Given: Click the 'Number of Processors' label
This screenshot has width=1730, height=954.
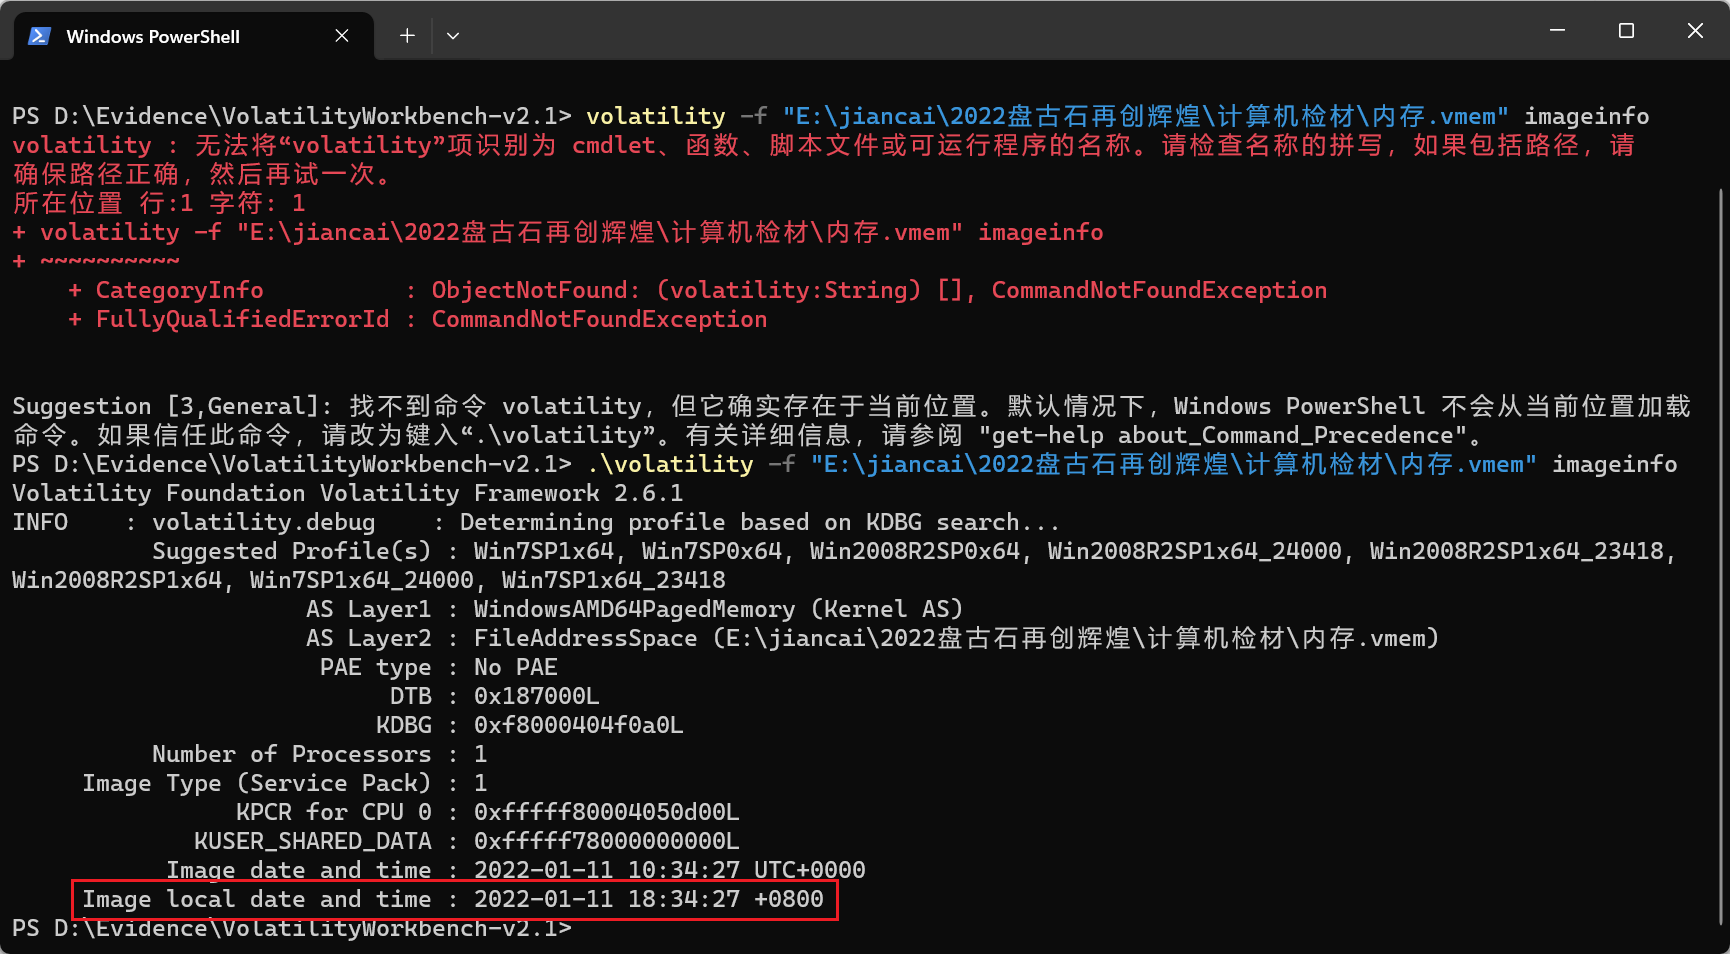Looking at the screenshot, I should coord(292,754).
